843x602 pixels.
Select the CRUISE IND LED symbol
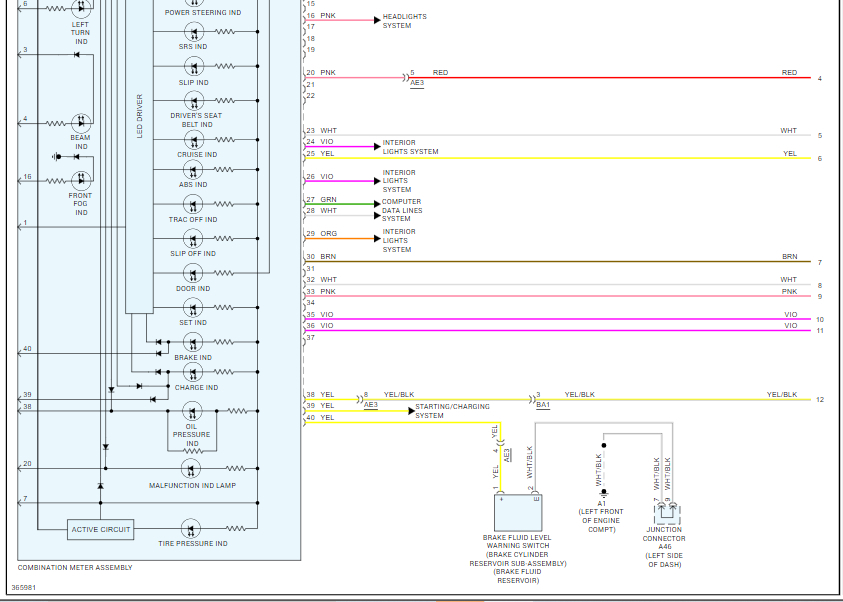(x=193, y=141)
